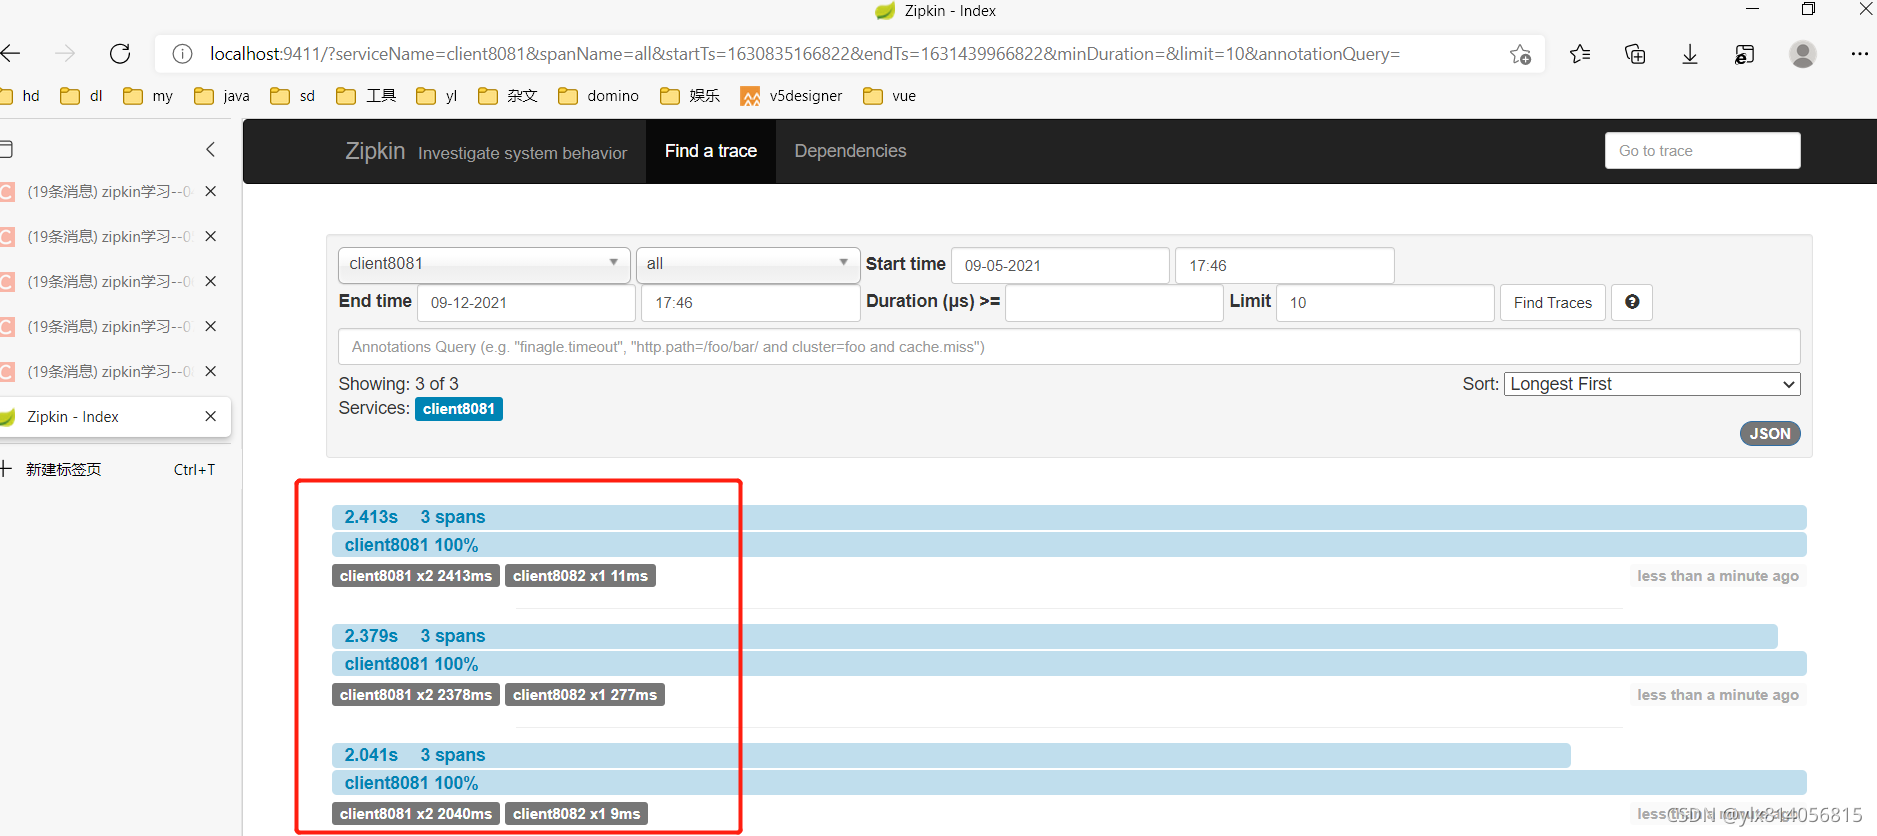Open the help question mark button

pos(1632,302)
